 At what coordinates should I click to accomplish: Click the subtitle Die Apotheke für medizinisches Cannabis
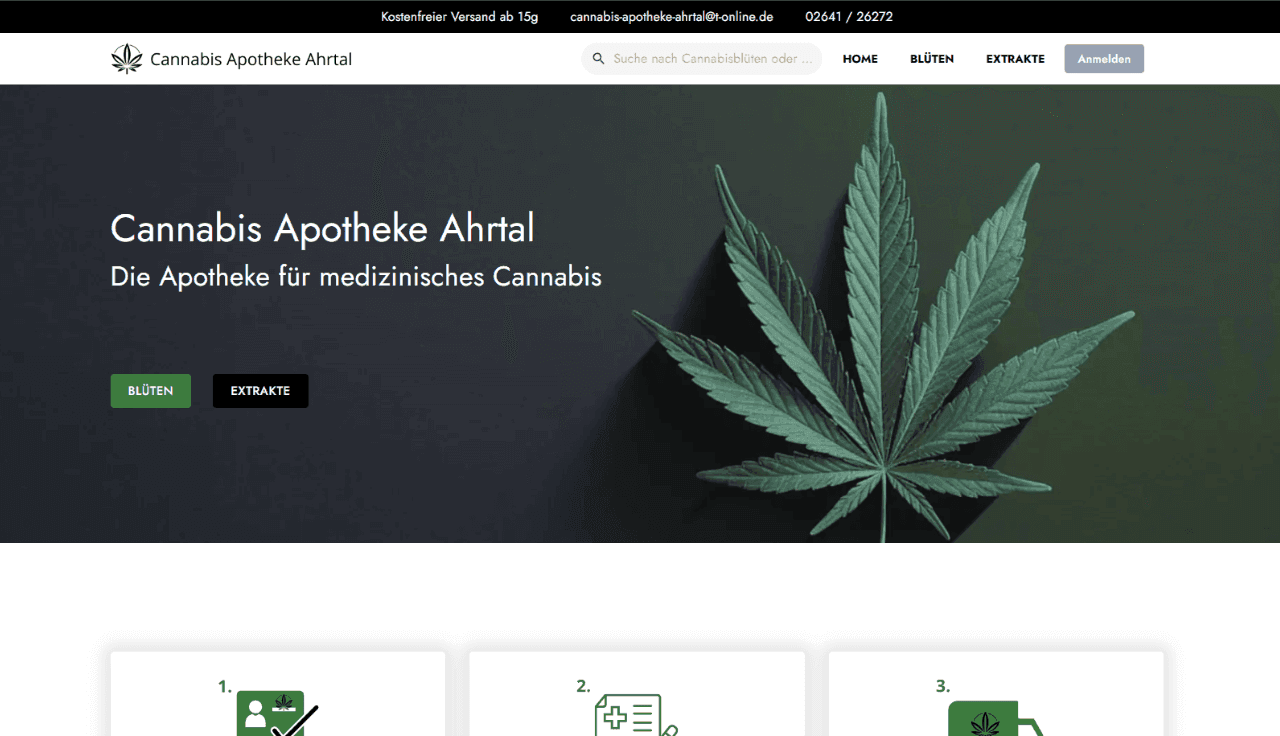coord(356,277)
